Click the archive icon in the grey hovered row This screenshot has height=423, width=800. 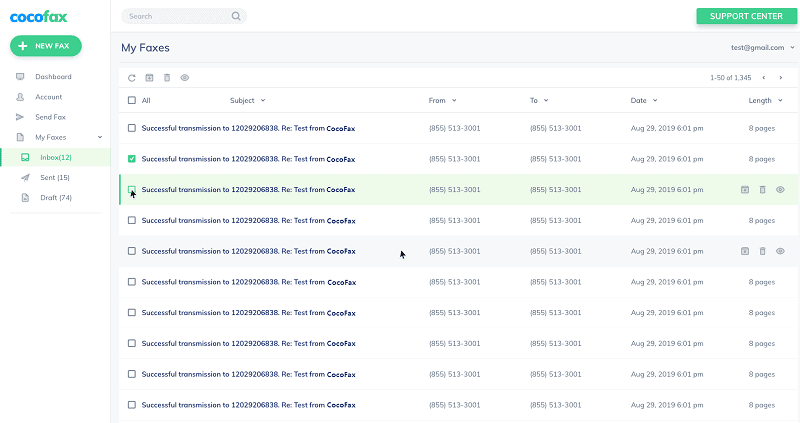[x=745, y=251]
